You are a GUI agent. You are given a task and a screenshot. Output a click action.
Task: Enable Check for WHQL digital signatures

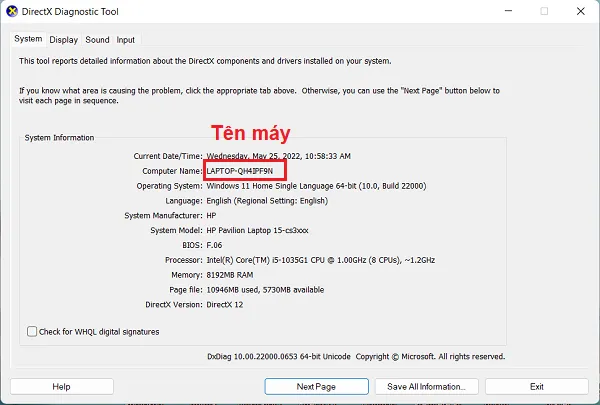pyautogui.click(x=31, y=331)
